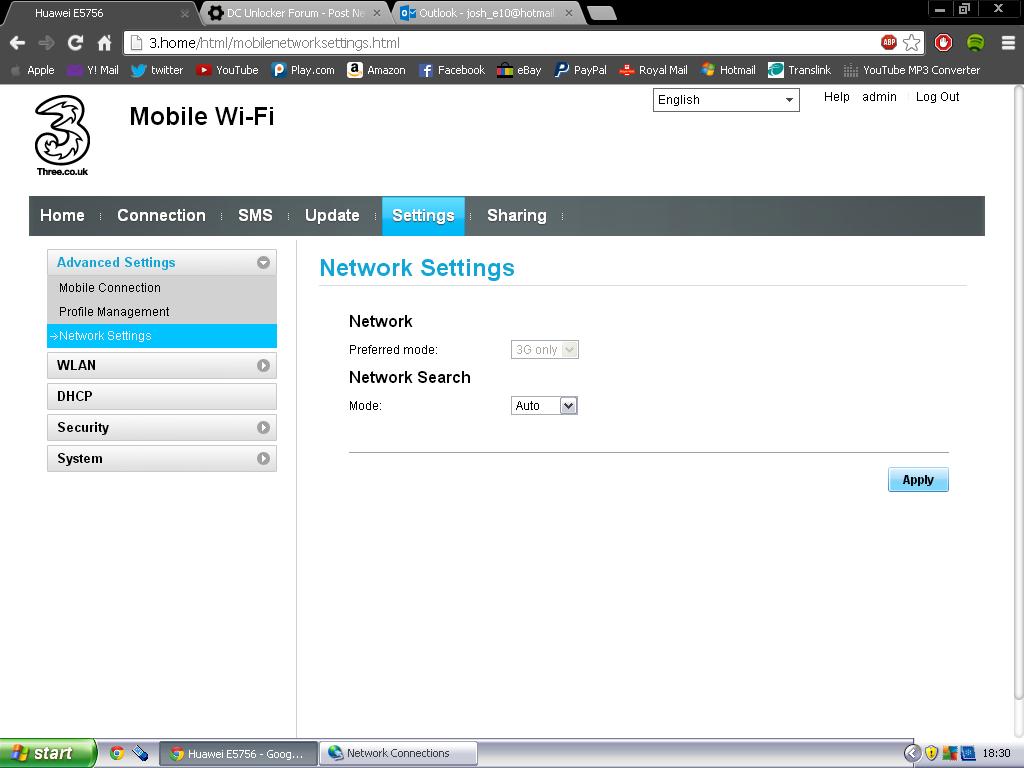The height and width of the screenshot is (768, 1024).
Task: Click the Three.co.uk logo
Action: click(x=62, y=136)
